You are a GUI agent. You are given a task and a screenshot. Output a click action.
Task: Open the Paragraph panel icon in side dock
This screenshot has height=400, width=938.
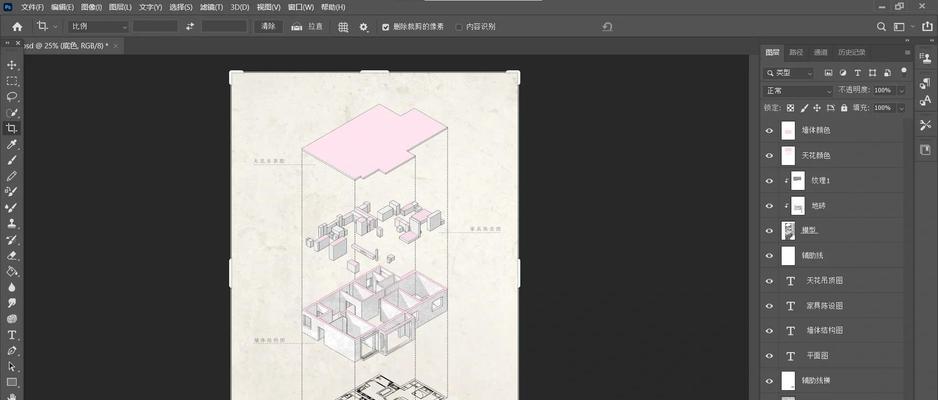[x=925, y=84]
